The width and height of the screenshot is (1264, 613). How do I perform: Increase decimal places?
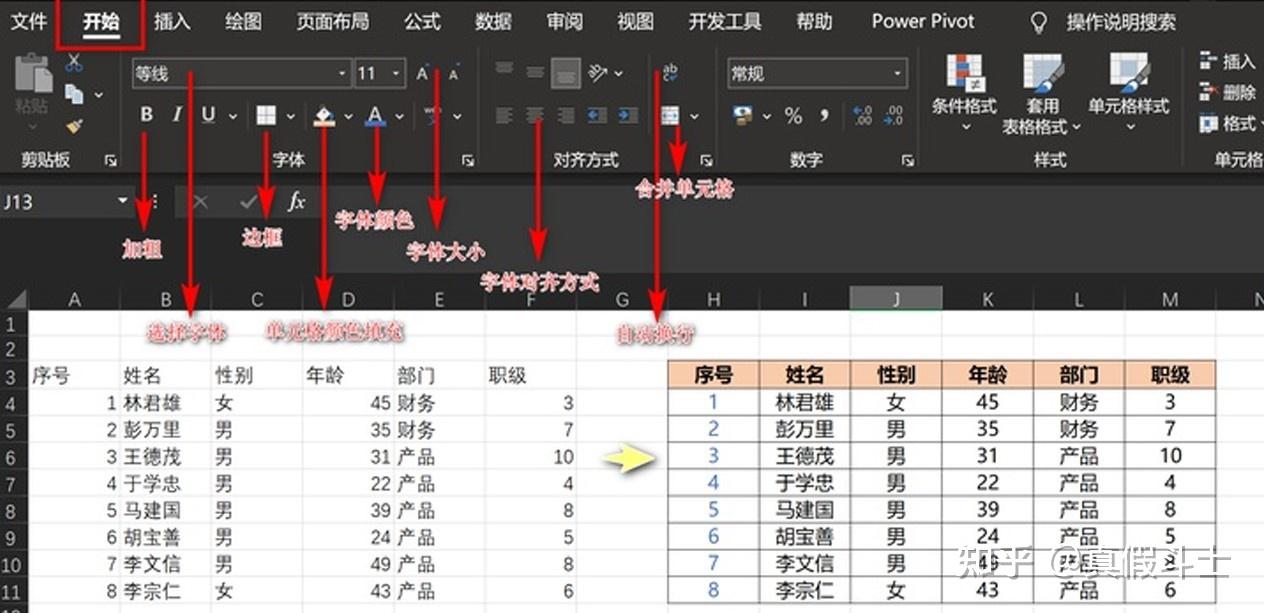pyautogui.click(x=862, y=116)
